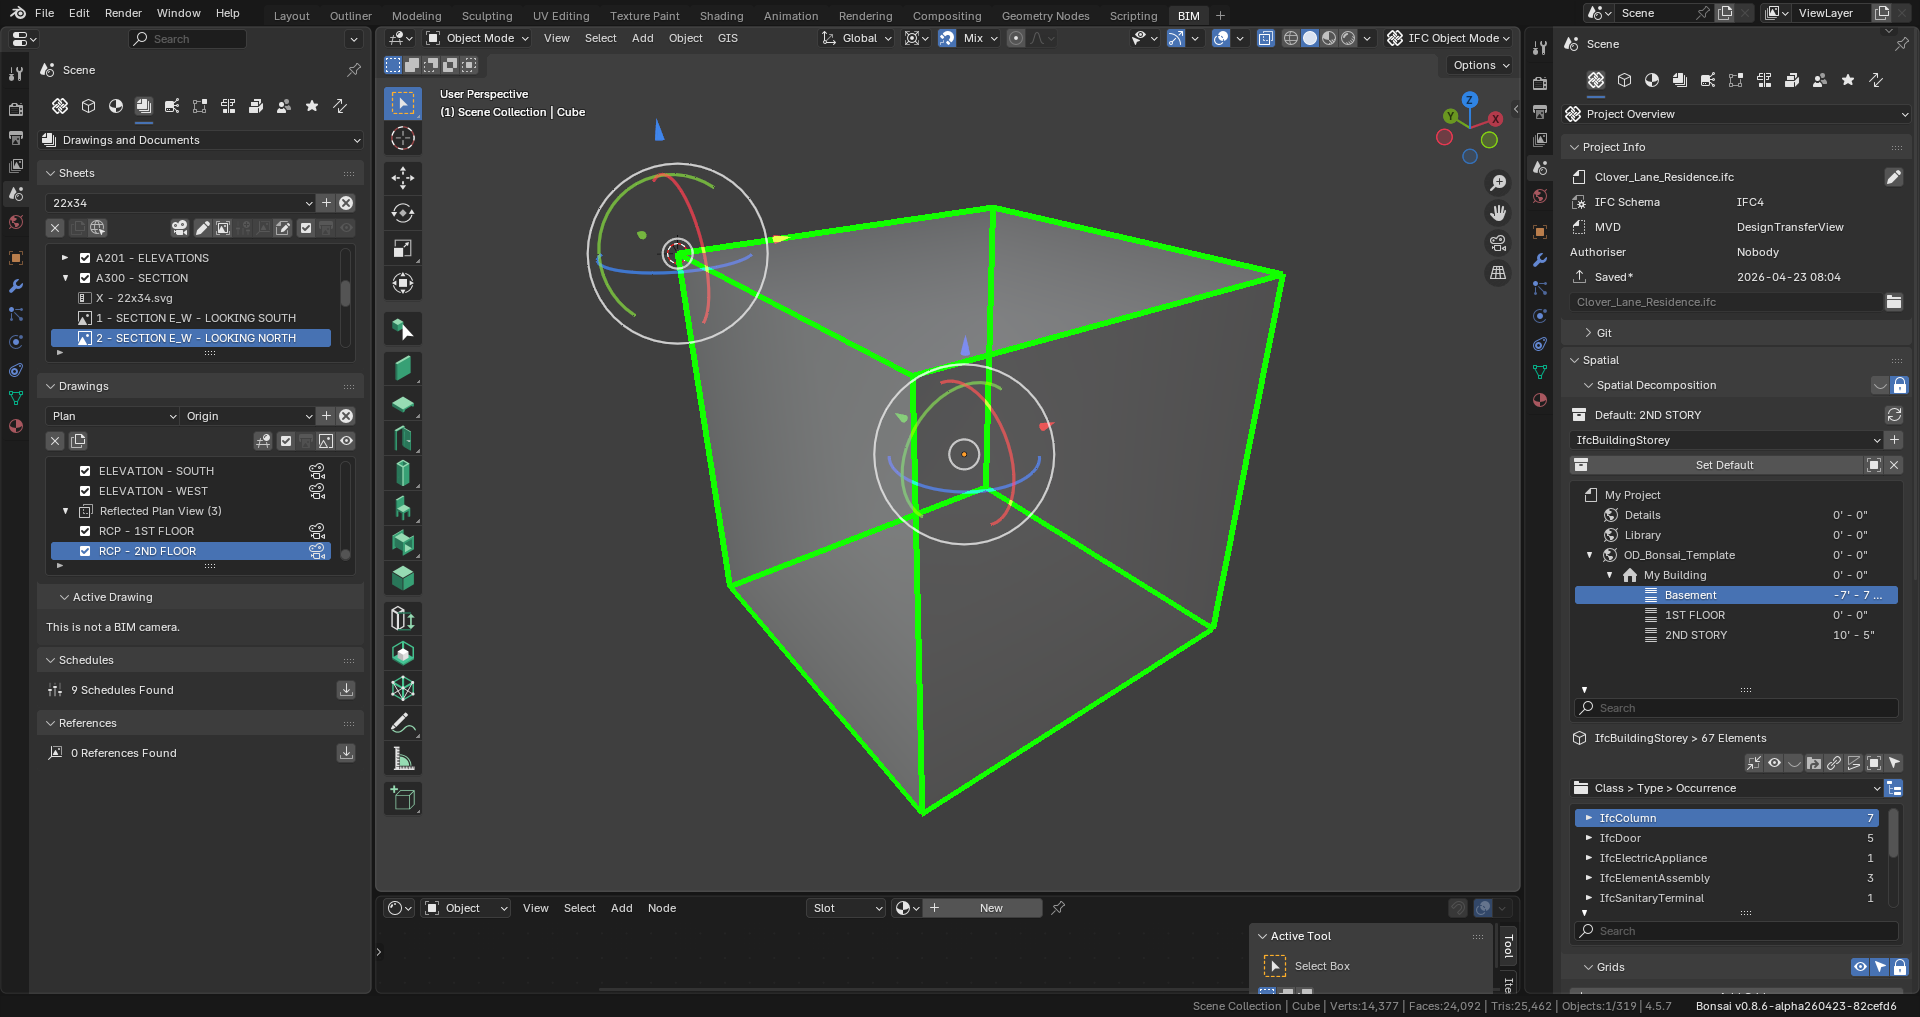Uncheck ELEVATION - SOUTH drawing
Viewport: 1920px width, 1017px height.
click(85, 471)
